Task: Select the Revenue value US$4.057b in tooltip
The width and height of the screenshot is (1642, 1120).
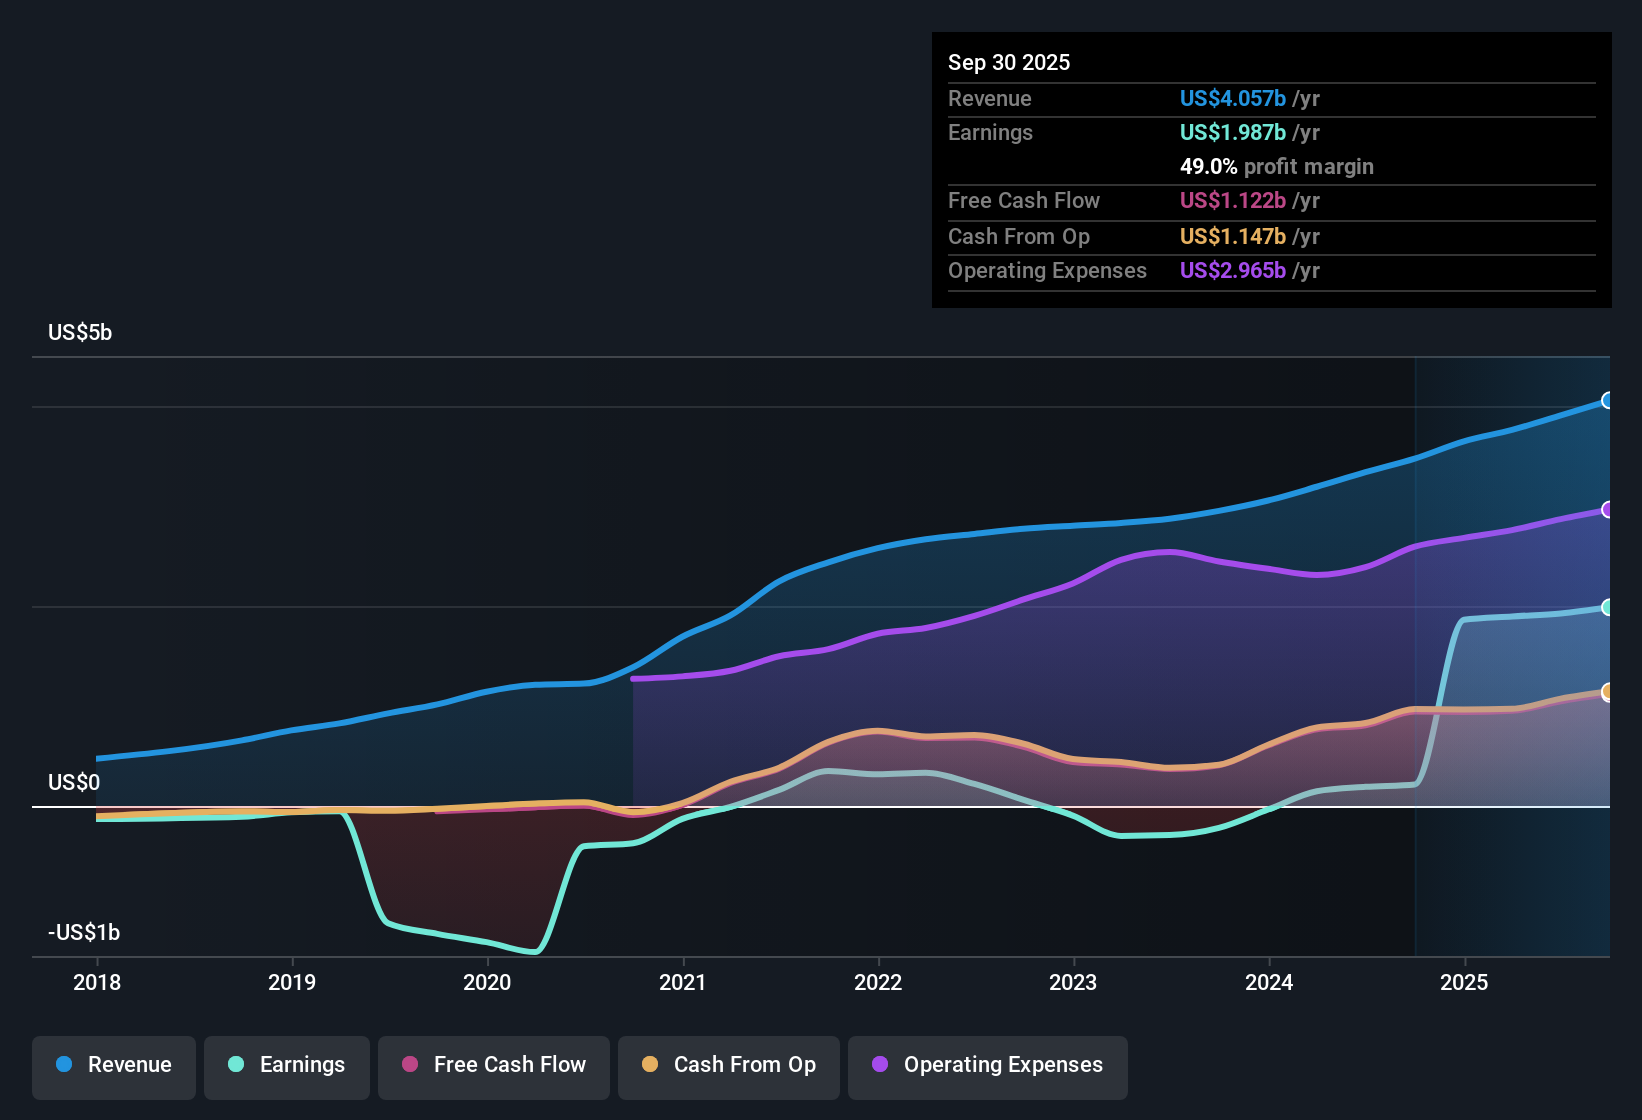Action: [x=1232, y=98]
